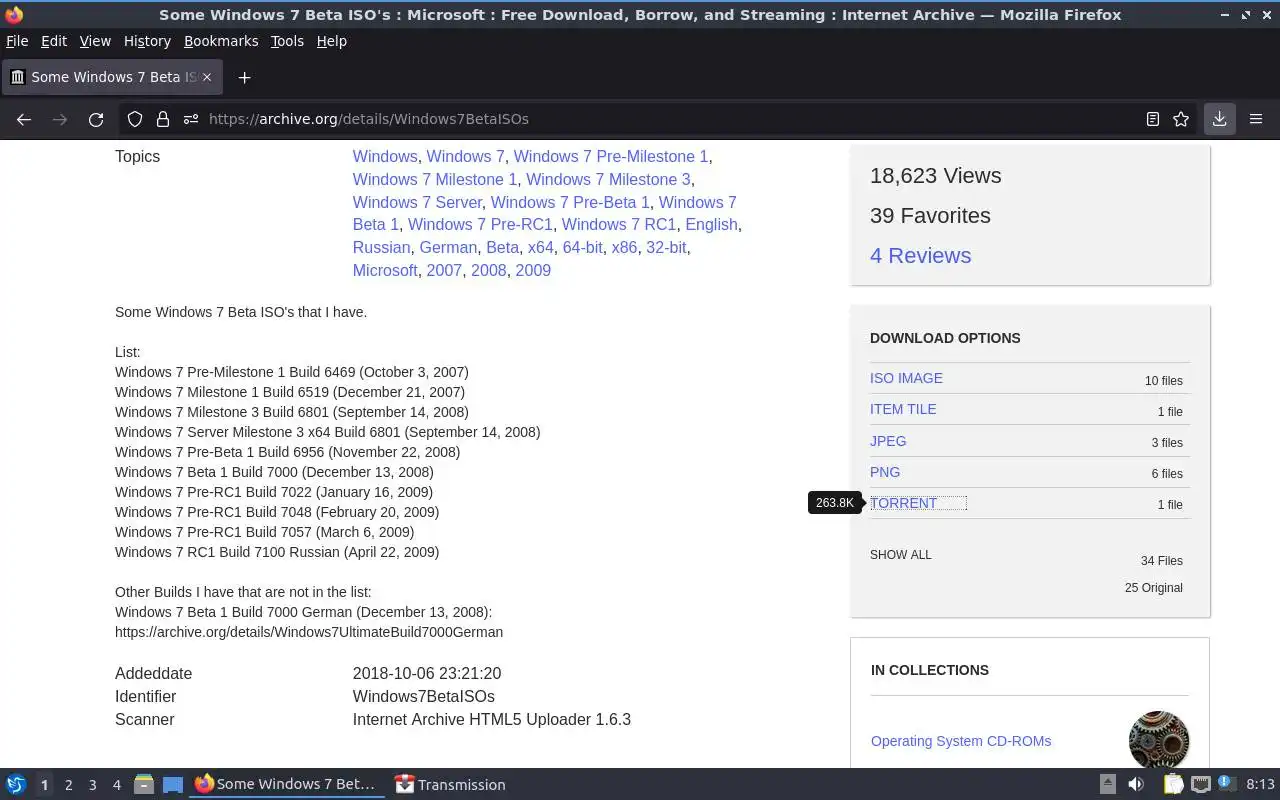Click the Windows 7 Pre-Beta 1 topic
The image size is (1280, 800).
pyautogui.click(x=570, y=202)
